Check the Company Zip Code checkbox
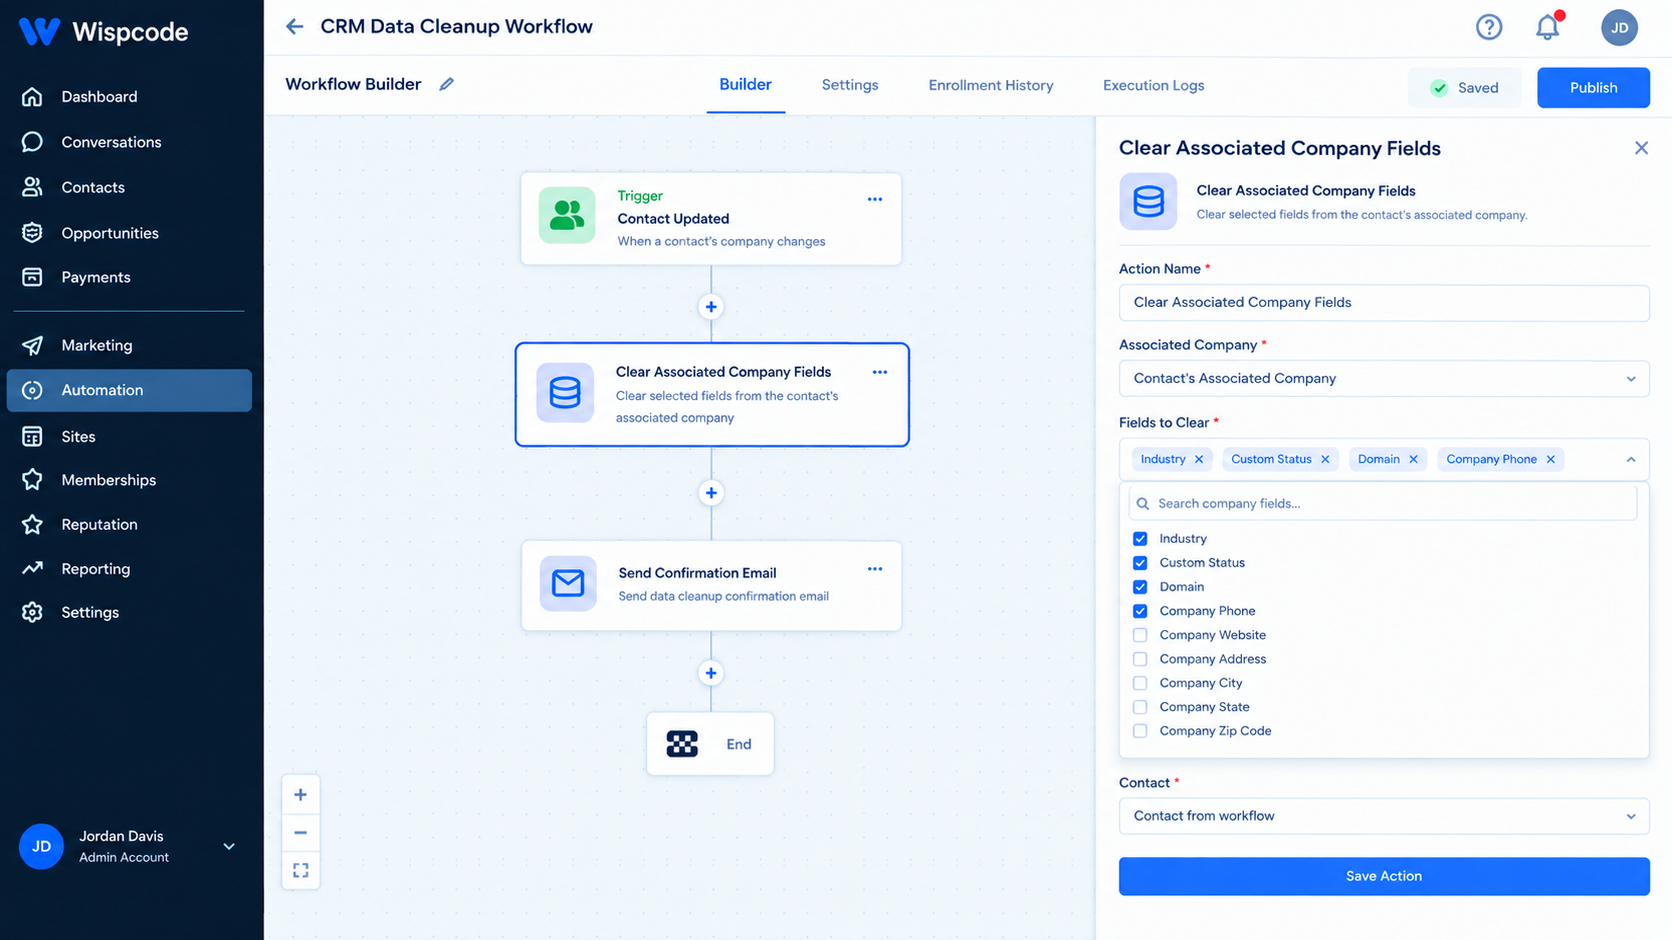The width and height of the screenshot is (1672, 940). click(1140, 731)
